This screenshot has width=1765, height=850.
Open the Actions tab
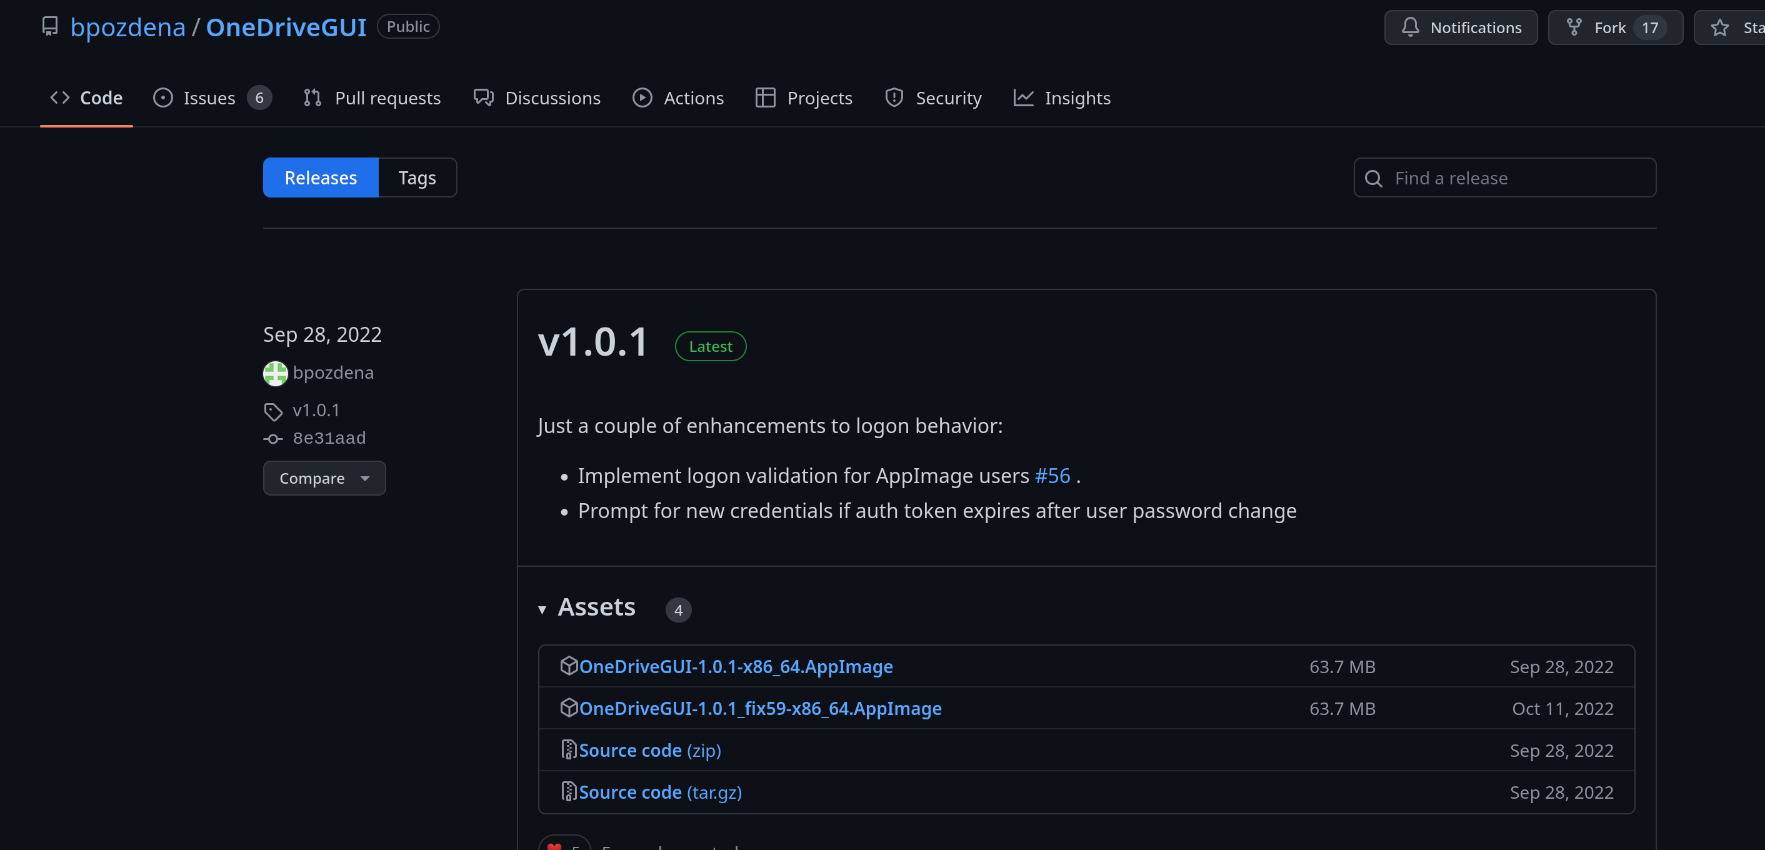[x=678, y=98]
